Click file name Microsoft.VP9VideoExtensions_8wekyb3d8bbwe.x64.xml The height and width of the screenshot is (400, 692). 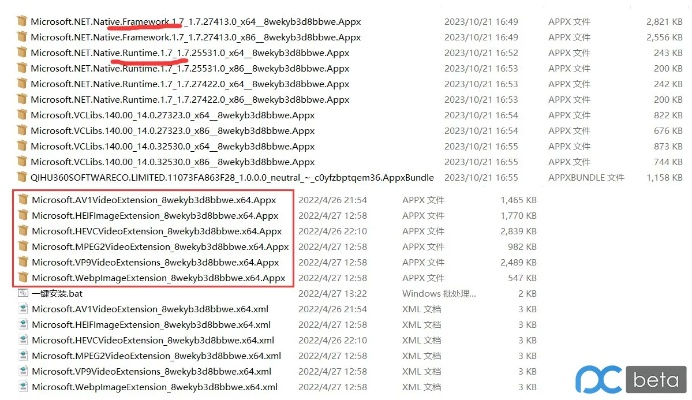[152, 371]
